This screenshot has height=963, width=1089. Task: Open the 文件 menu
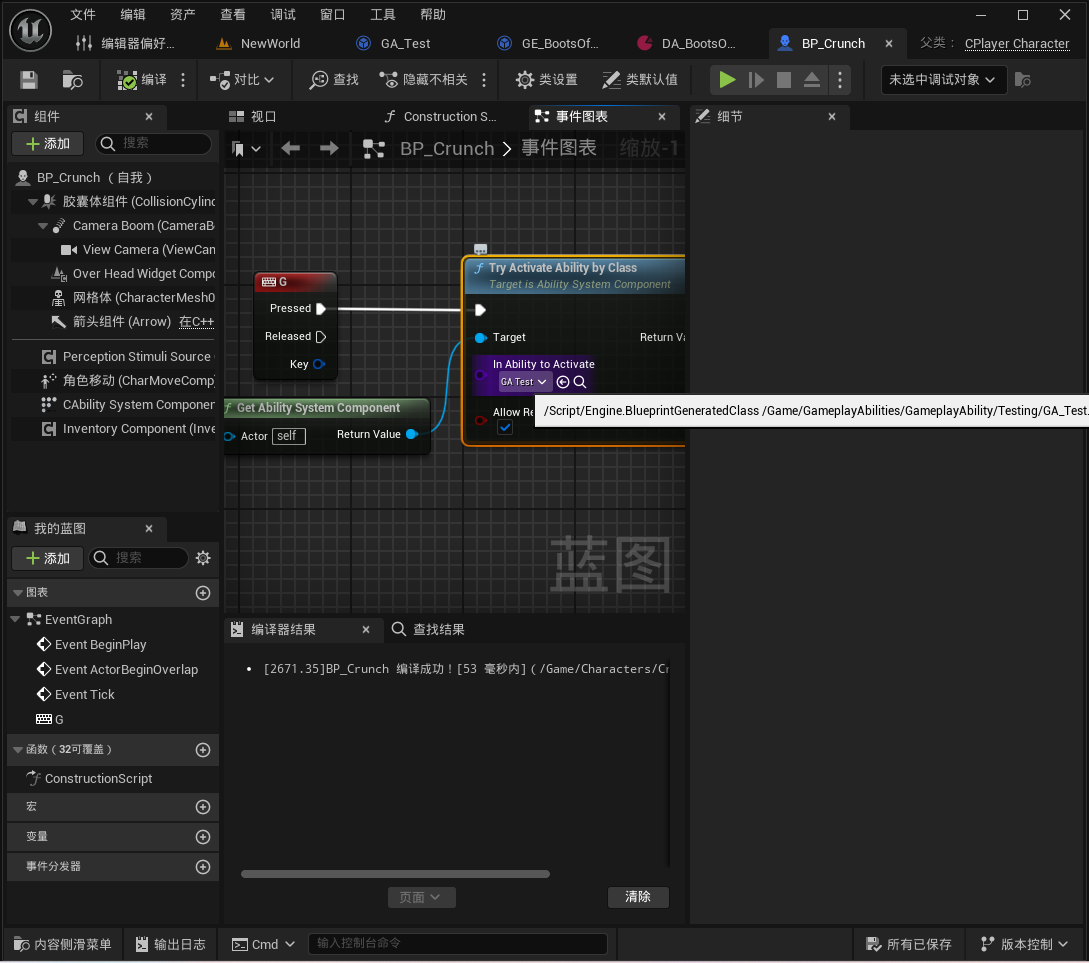click(x=83, y=15)
